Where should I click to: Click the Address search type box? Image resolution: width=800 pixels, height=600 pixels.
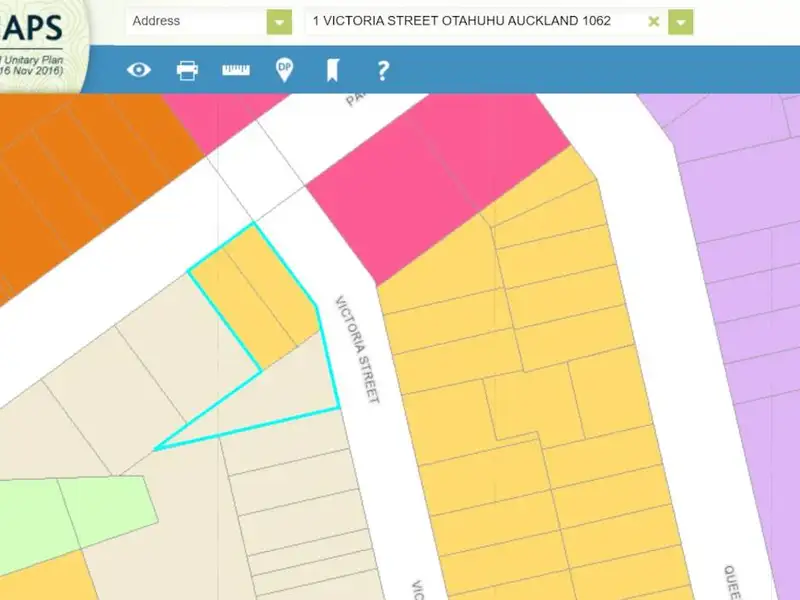[196, 21]
